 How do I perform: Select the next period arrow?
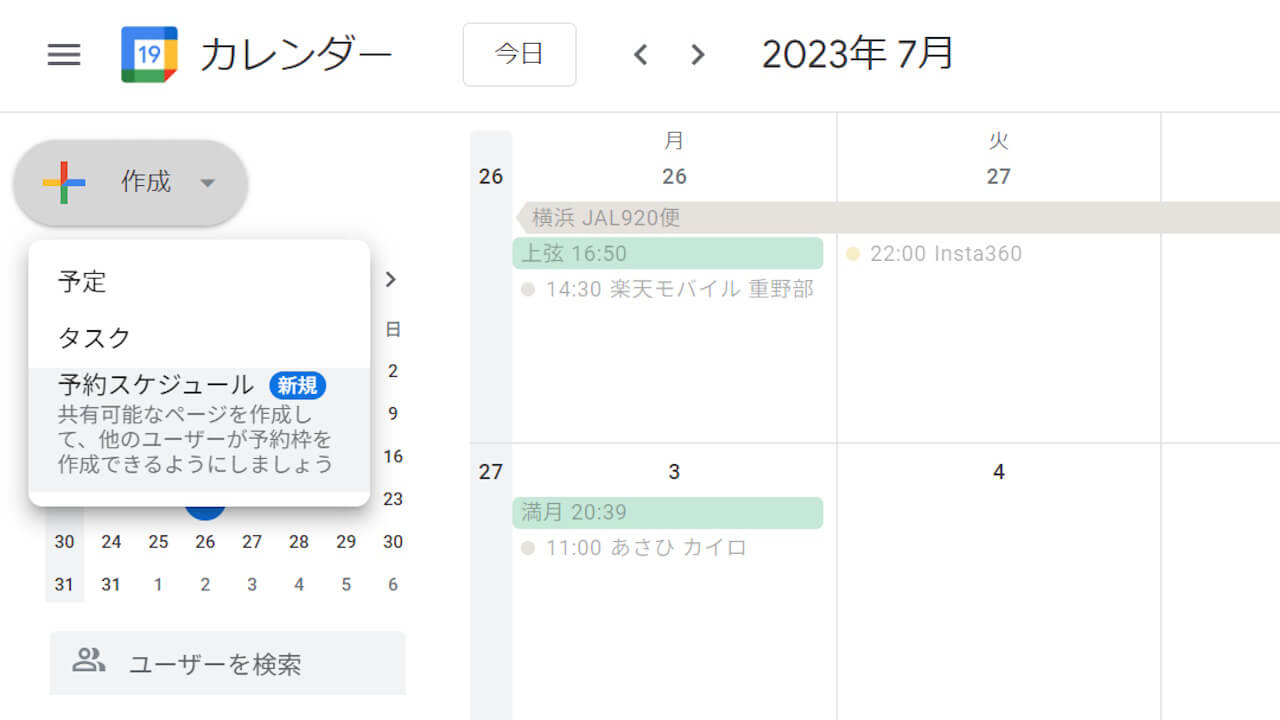[696, 55]
